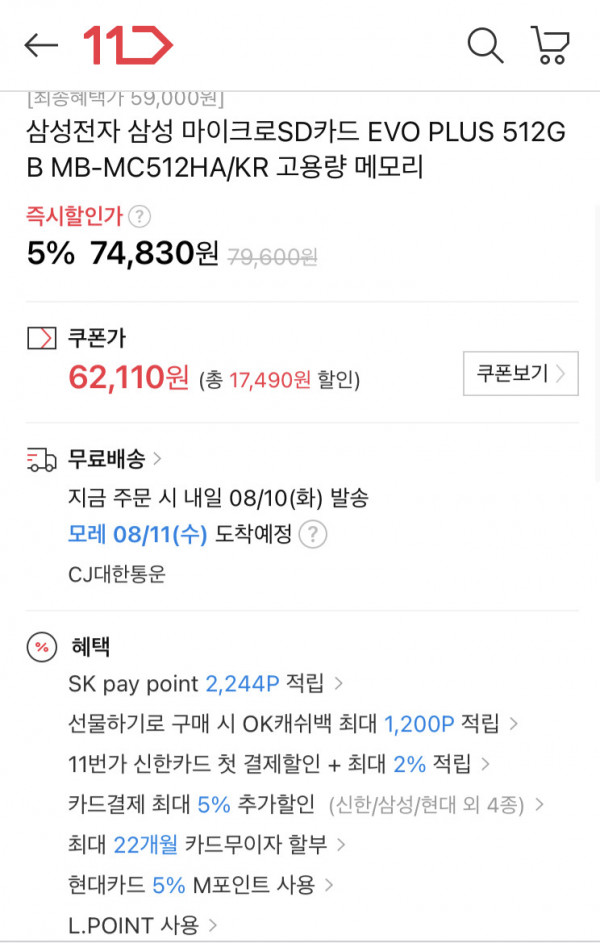Open 현대카드 5% M포인트 사용 details
Screen dimensions: 600x943
coord(200,885)
